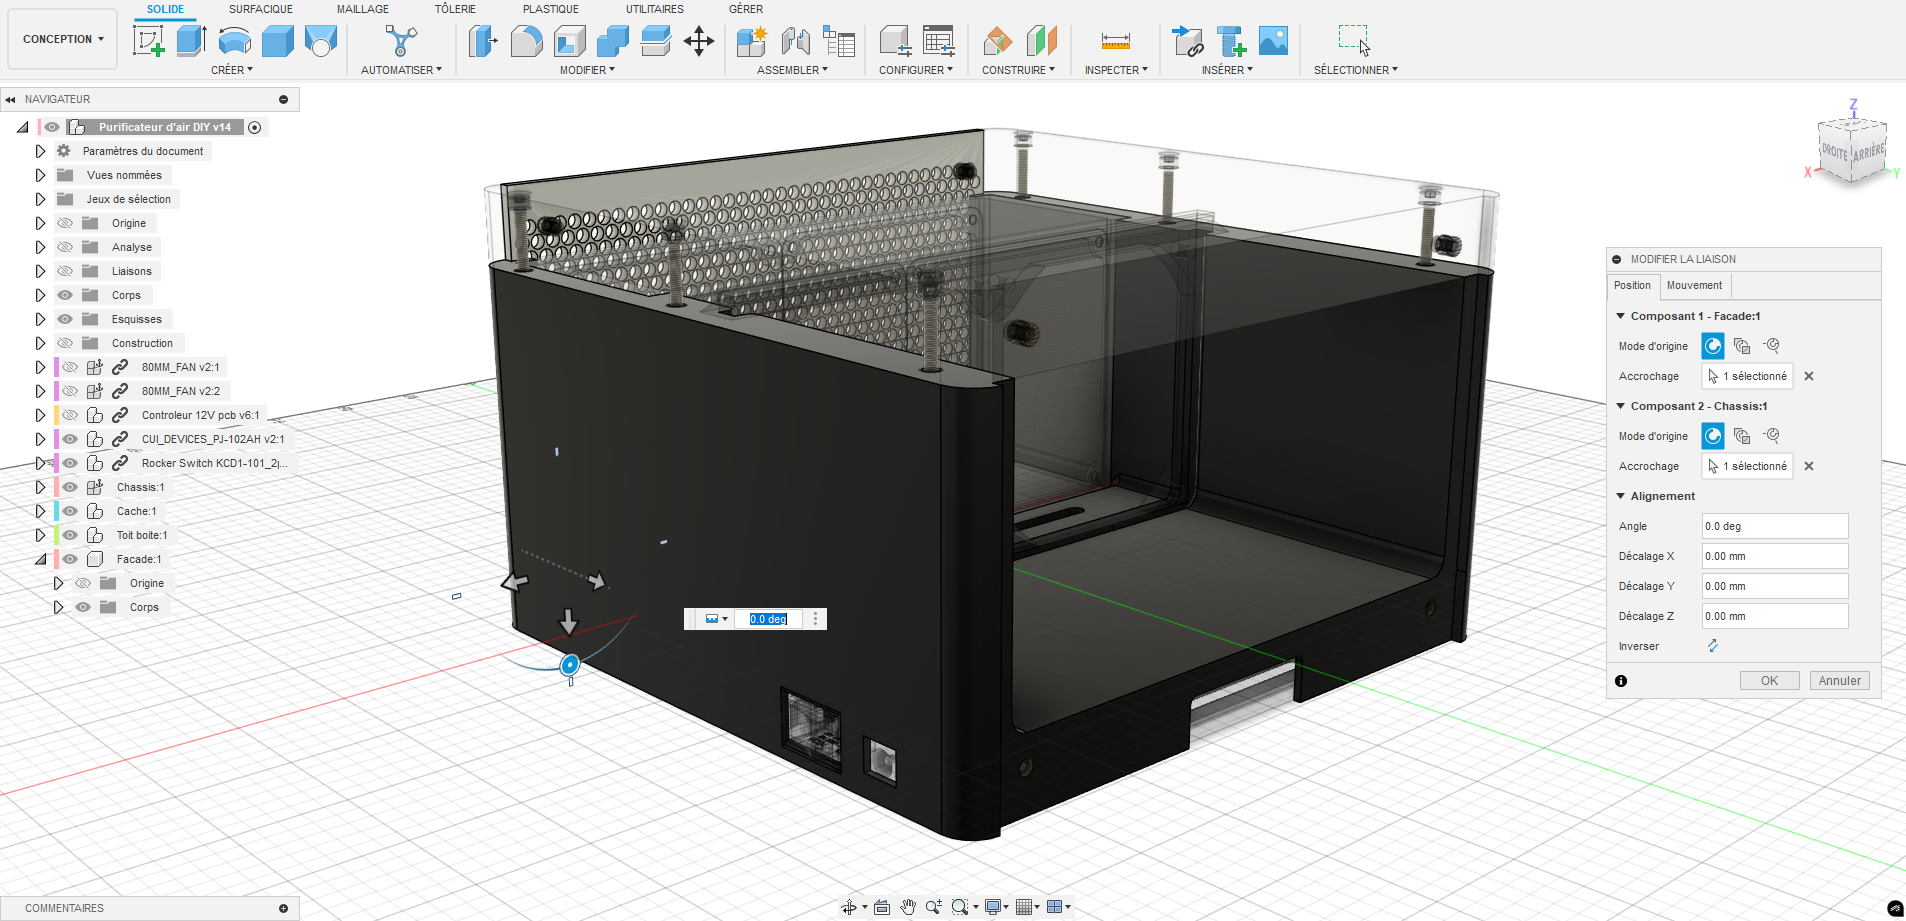1906x921 pixels.
Task: Click Composant 2 '1 sélectionné' button
Action: [x=1748, y=466]
